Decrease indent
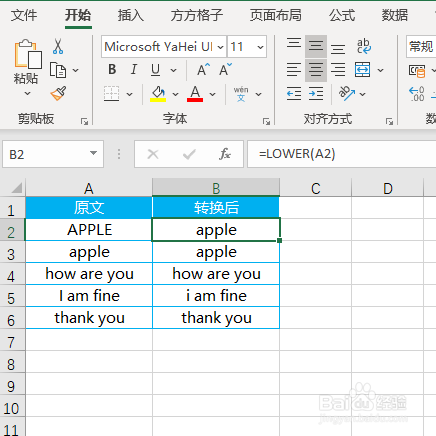Image resolution: width=436 pixels, height=436 pixels. tap(294, 94)
